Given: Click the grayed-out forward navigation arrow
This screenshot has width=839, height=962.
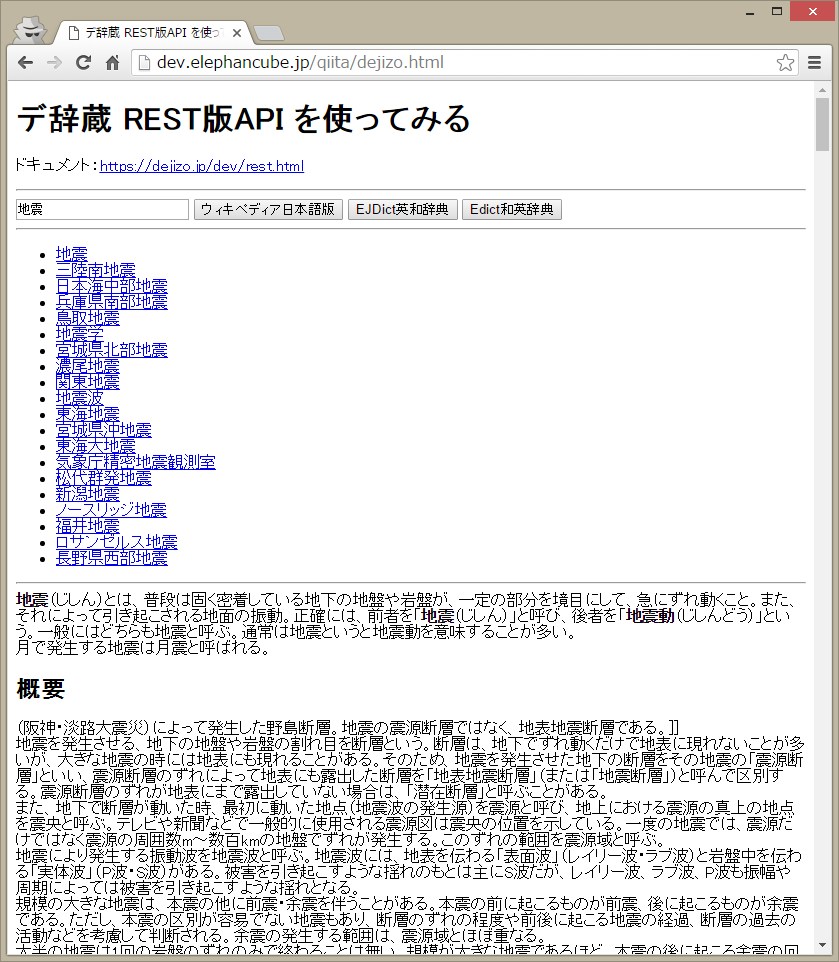Looking at the screenshot, I should [x=54, y=61].
